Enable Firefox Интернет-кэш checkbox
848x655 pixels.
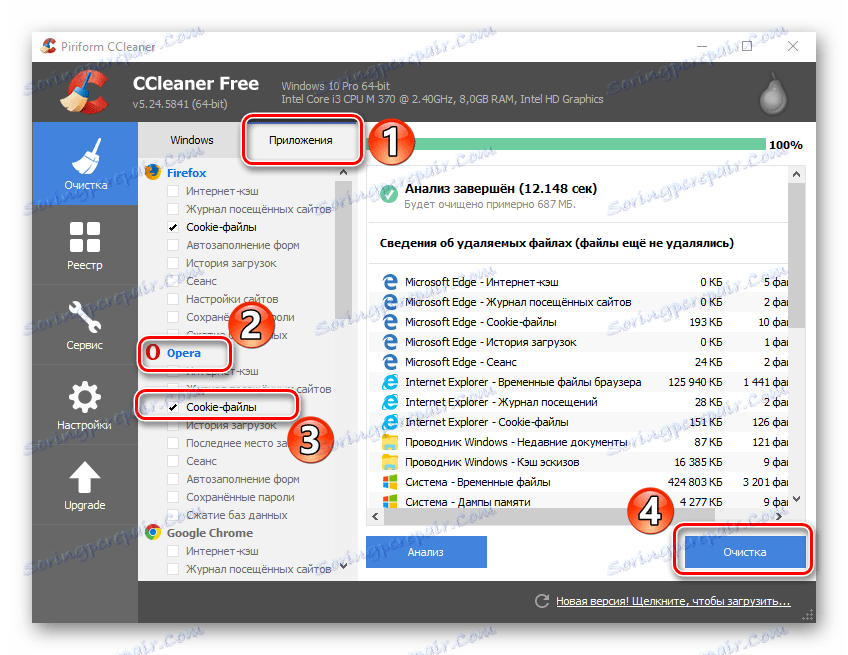pyautogui.click(x=173, y=191)
